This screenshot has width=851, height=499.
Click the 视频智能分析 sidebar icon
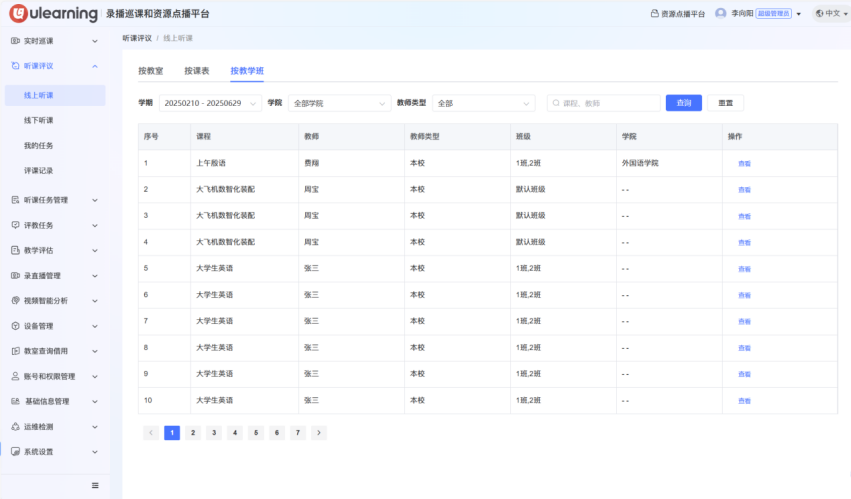coord(15,301)
